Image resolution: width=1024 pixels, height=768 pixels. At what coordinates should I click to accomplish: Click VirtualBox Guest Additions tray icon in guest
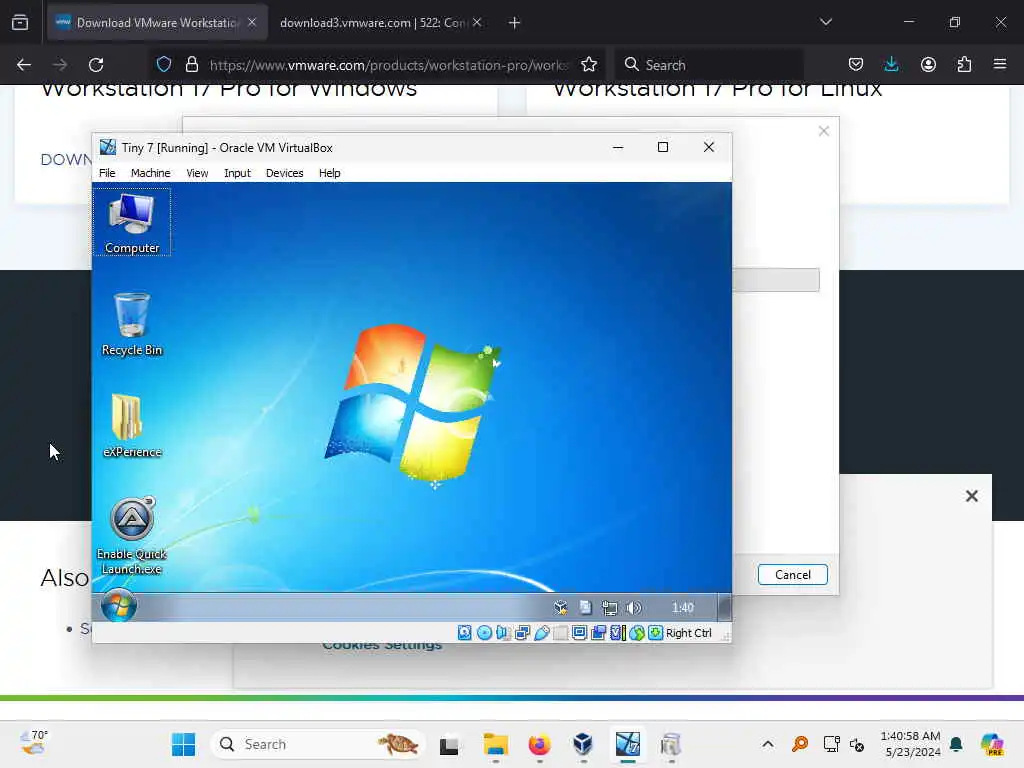pos(560,608)
